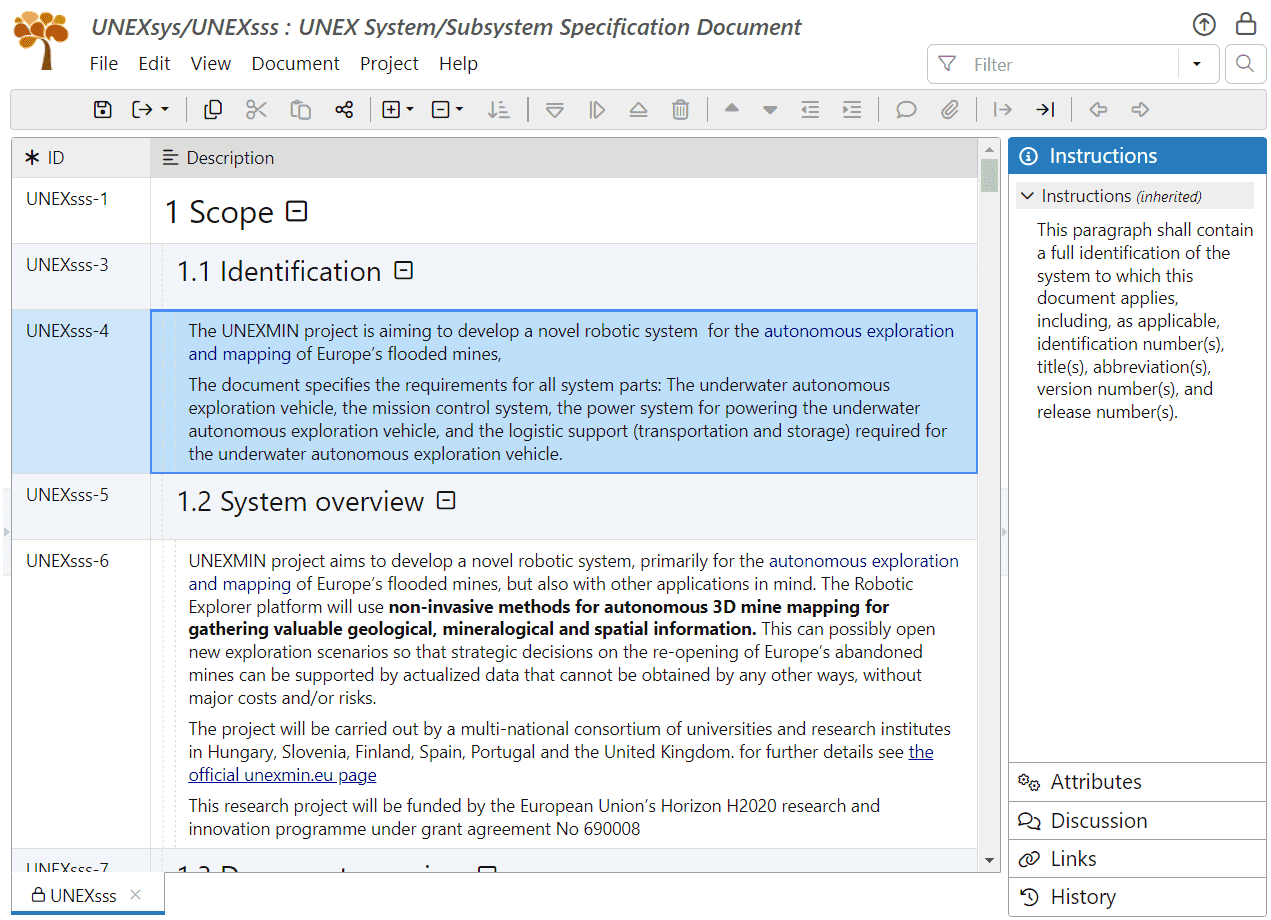Click the solid up arrow icon
This screenshot has width=1271, height=920.
(x=732, y=109)
